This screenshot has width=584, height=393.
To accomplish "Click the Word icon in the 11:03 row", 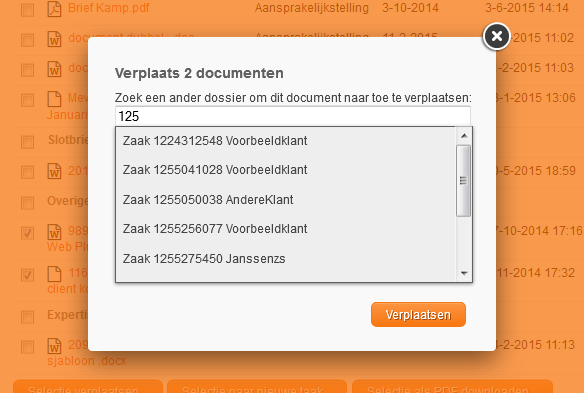I will [54, 69].
